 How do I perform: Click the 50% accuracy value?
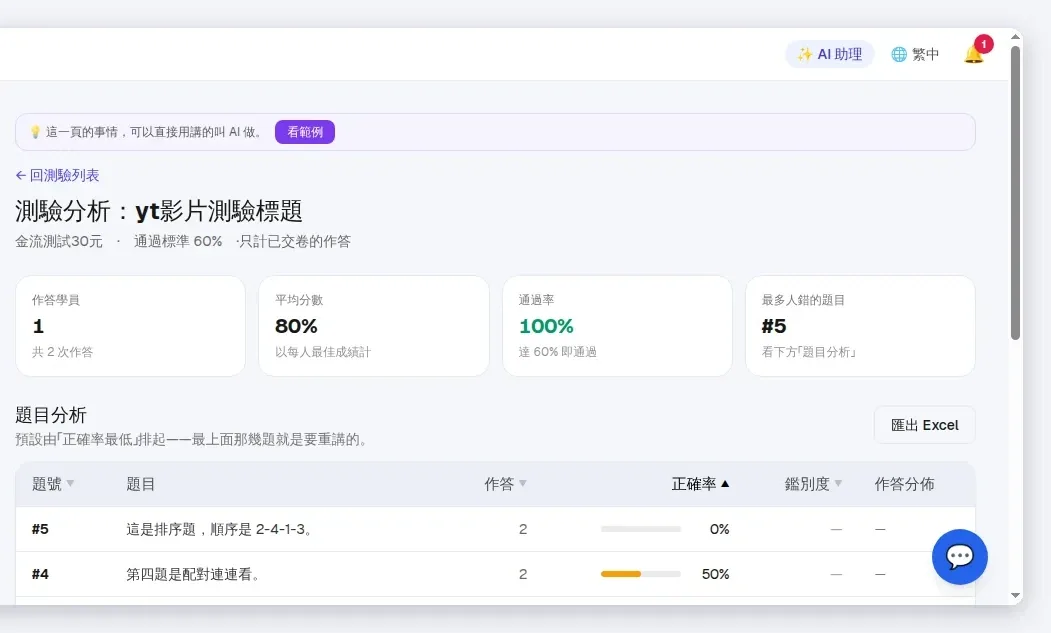715,574
